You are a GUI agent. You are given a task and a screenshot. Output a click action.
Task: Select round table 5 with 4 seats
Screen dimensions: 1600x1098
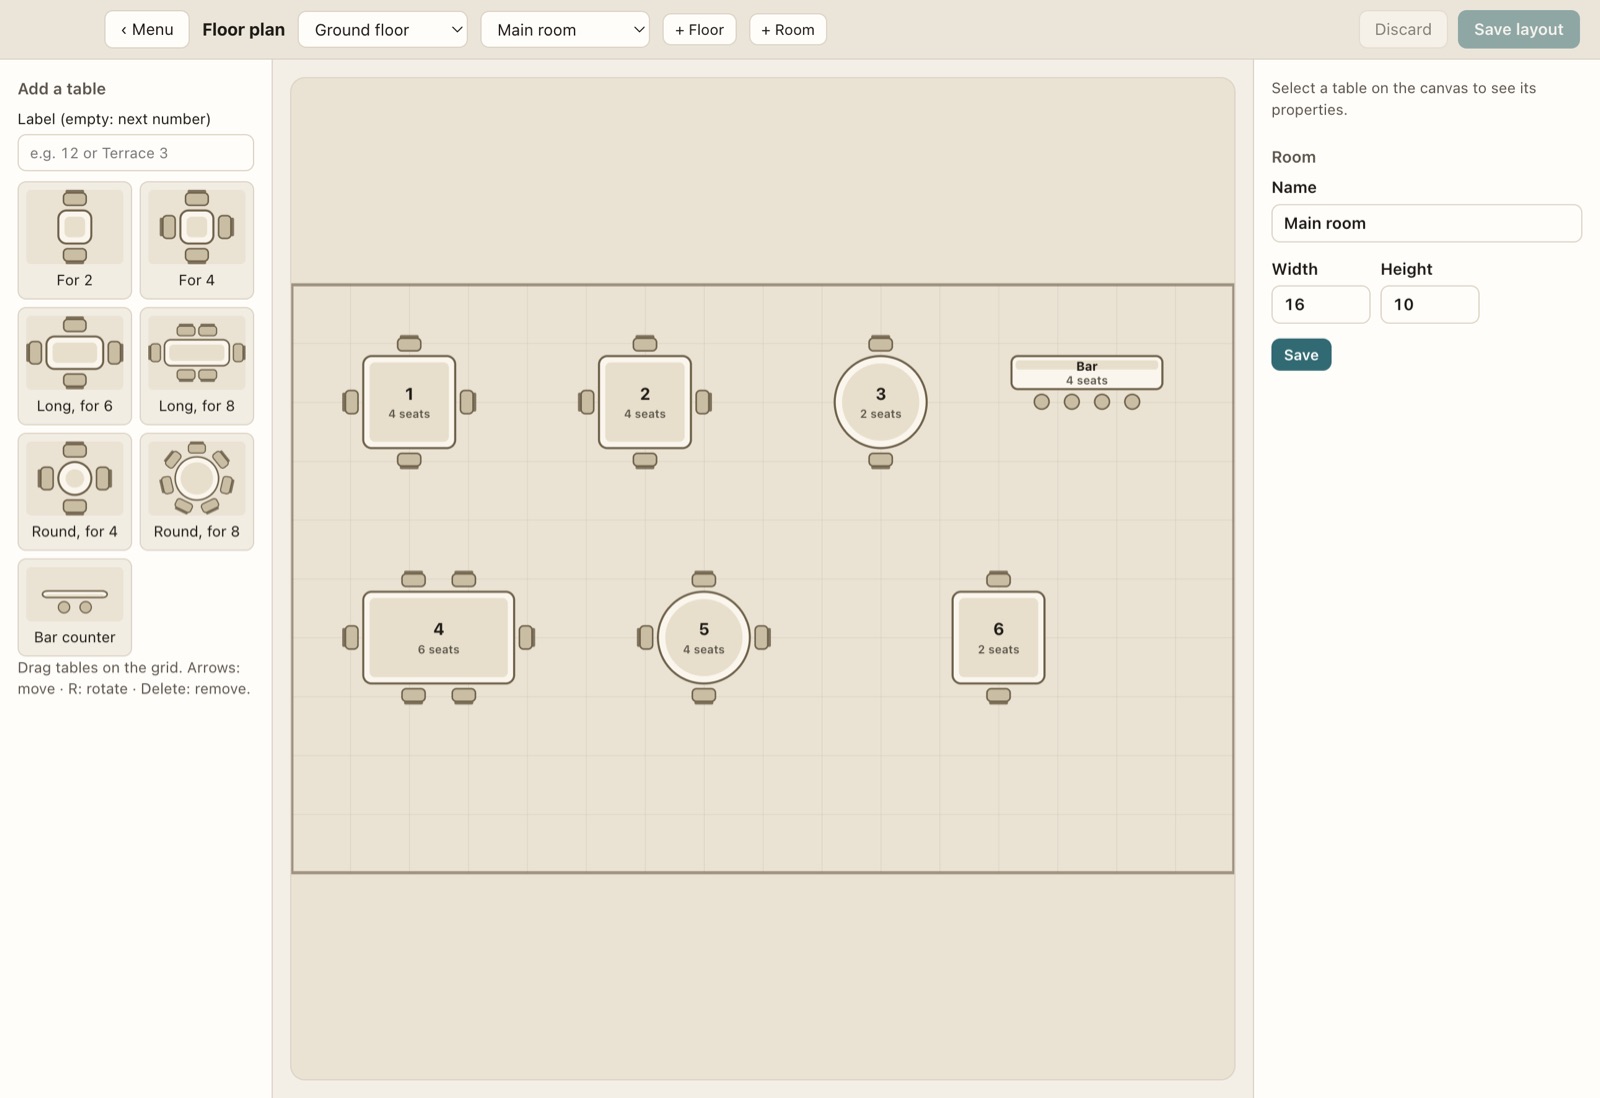click(x=704, y=637)
